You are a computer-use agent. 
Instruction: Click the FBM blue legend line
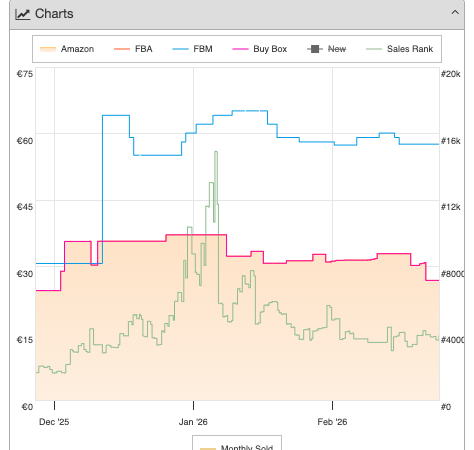click(x=180, y=49)
